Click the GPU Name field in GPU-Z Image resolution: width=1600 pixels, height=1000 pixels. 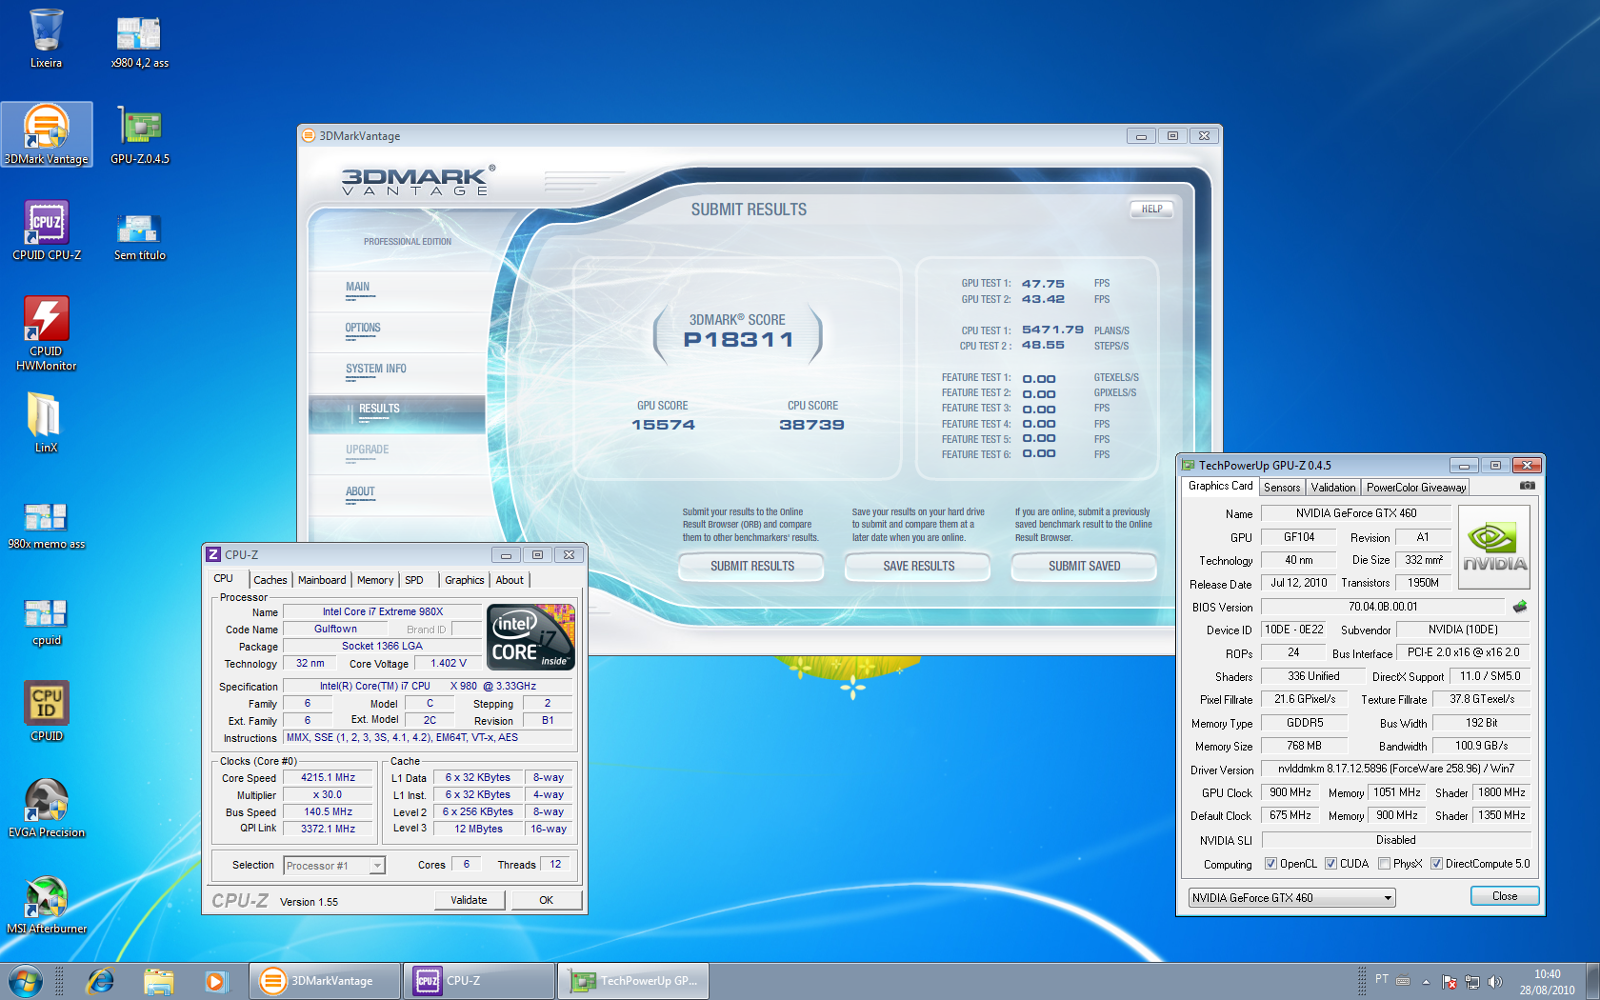1356,513
